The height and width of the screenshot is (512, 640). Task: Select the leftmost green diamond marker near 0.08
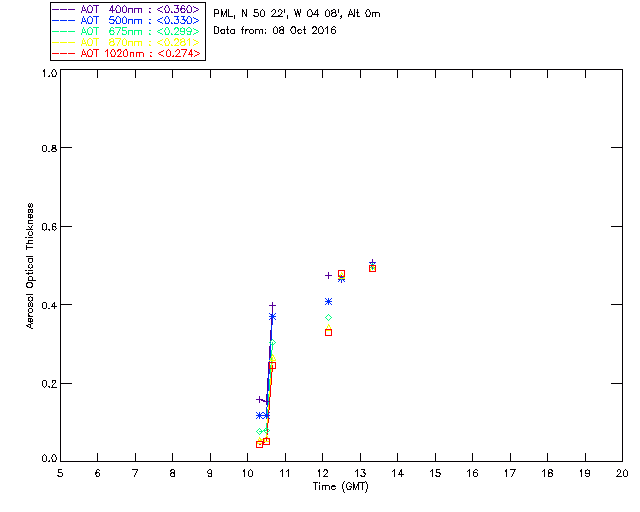pyautogui.click(x=259, y=432)
